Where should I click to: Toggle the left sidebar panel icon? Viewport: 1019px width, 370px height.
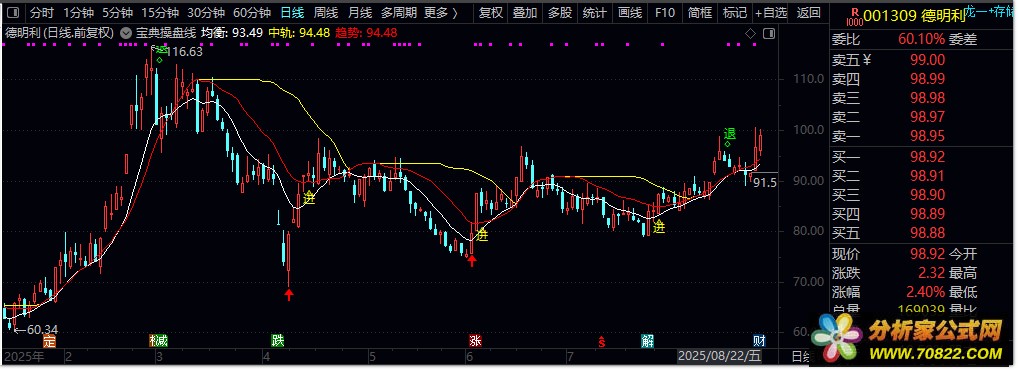pyautogui.click(x=14, y=12)
